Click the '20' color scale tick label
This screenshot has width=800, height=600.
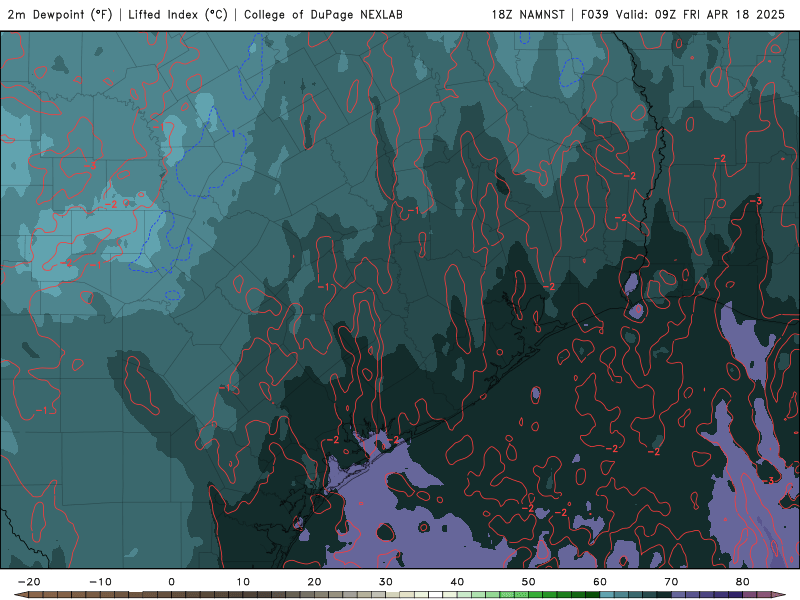tap(314, 582)
